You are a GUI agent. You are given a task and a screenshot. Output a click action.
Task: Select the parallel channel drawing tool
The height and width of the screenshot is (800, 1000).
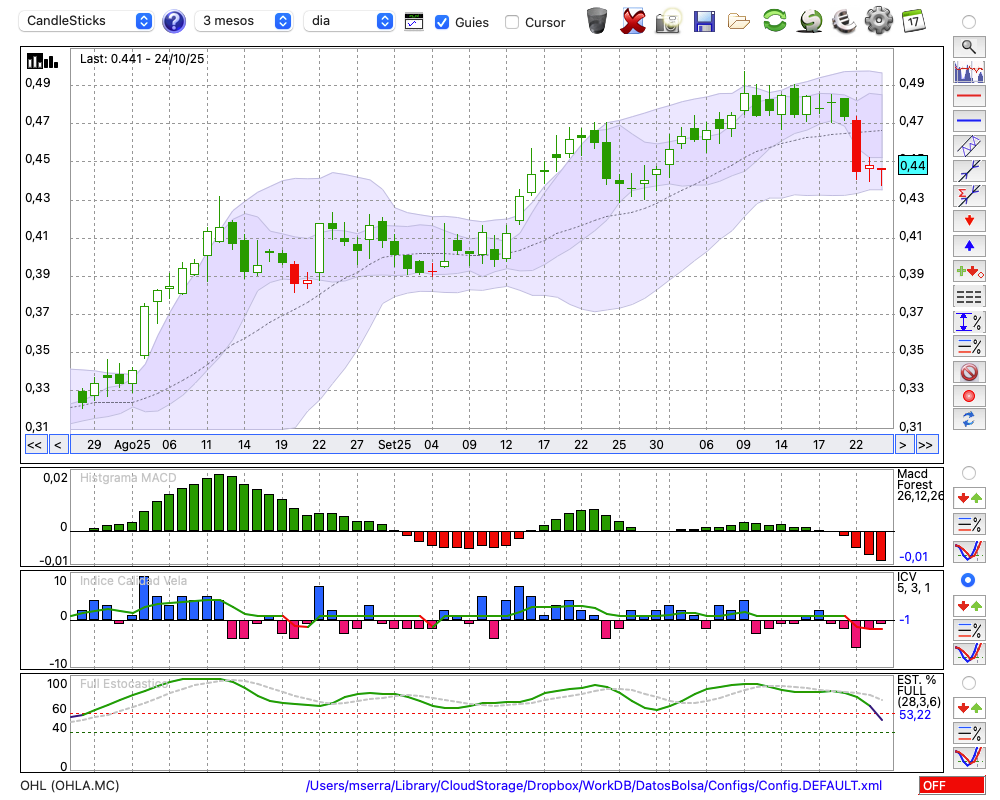969,145
